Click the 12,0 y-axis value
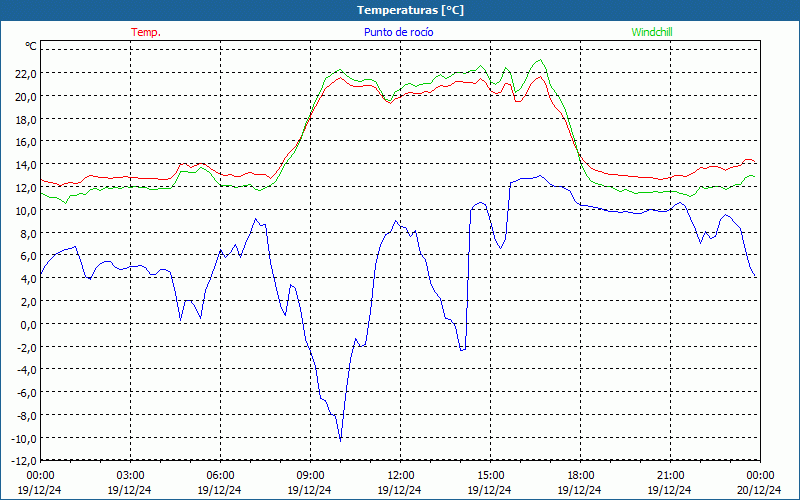The height and width of the screenshot is (500, 800). tap(26, 188)
